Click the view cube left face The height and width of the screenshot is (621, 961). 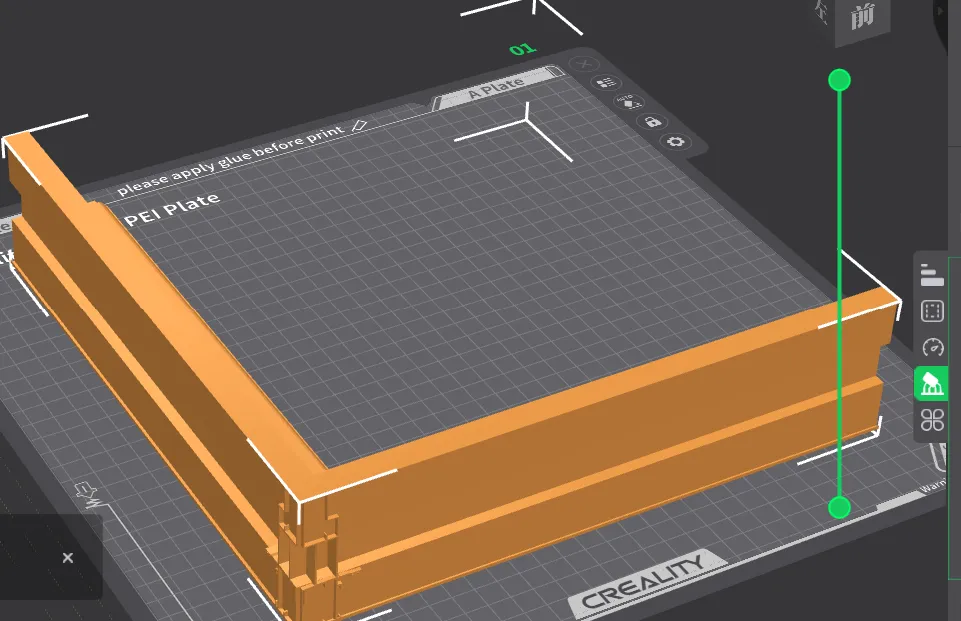pos(824,12)
